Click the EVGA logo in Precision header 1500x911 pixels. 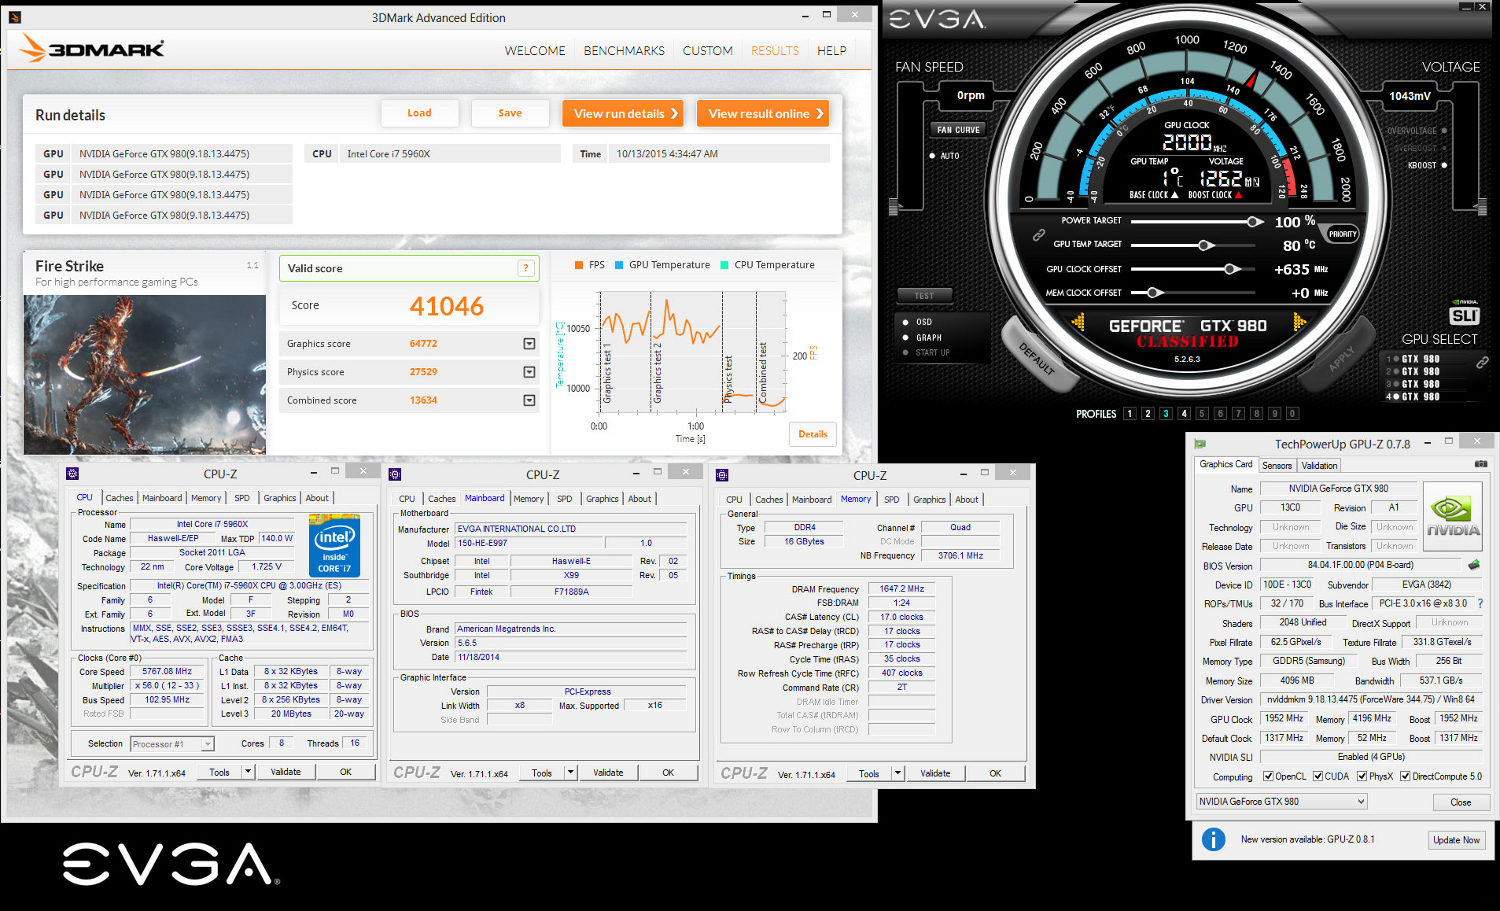tap(937, 19)
